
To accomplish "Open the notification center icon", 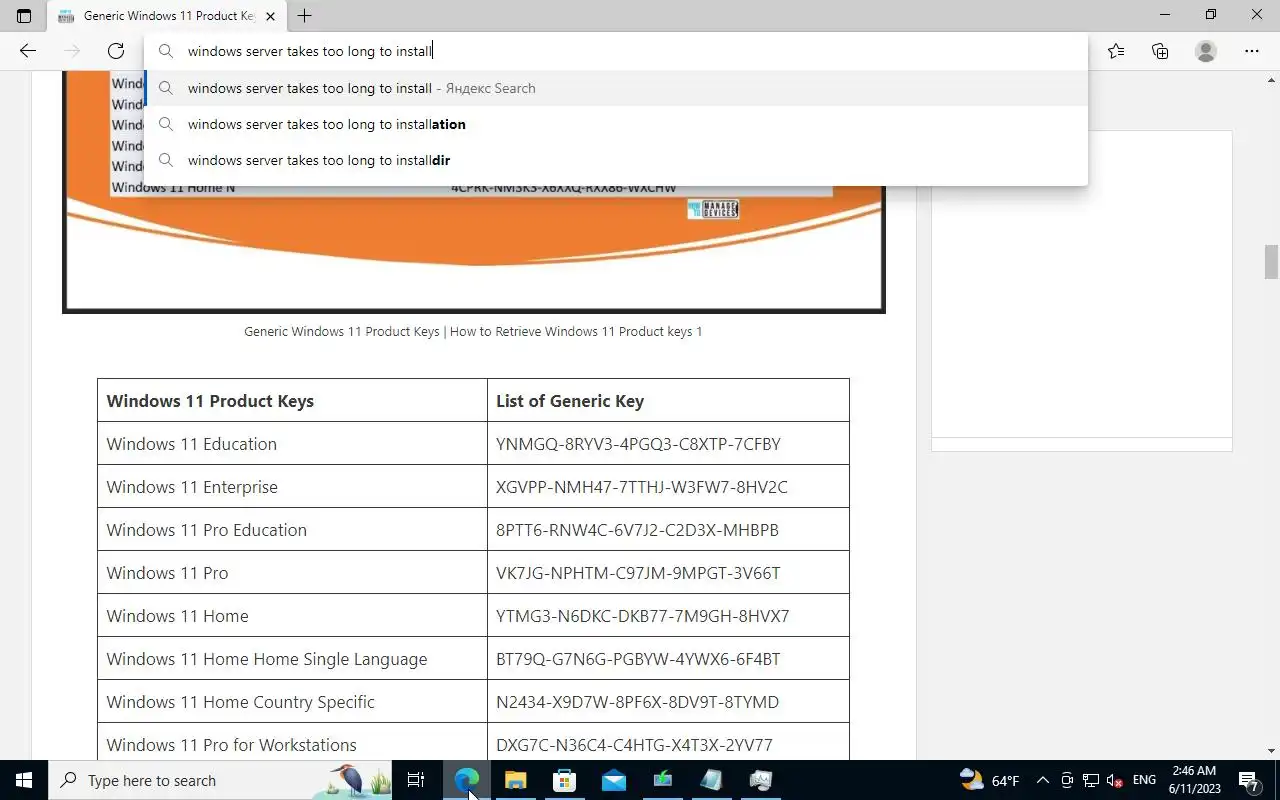I will click(1249, 780).
